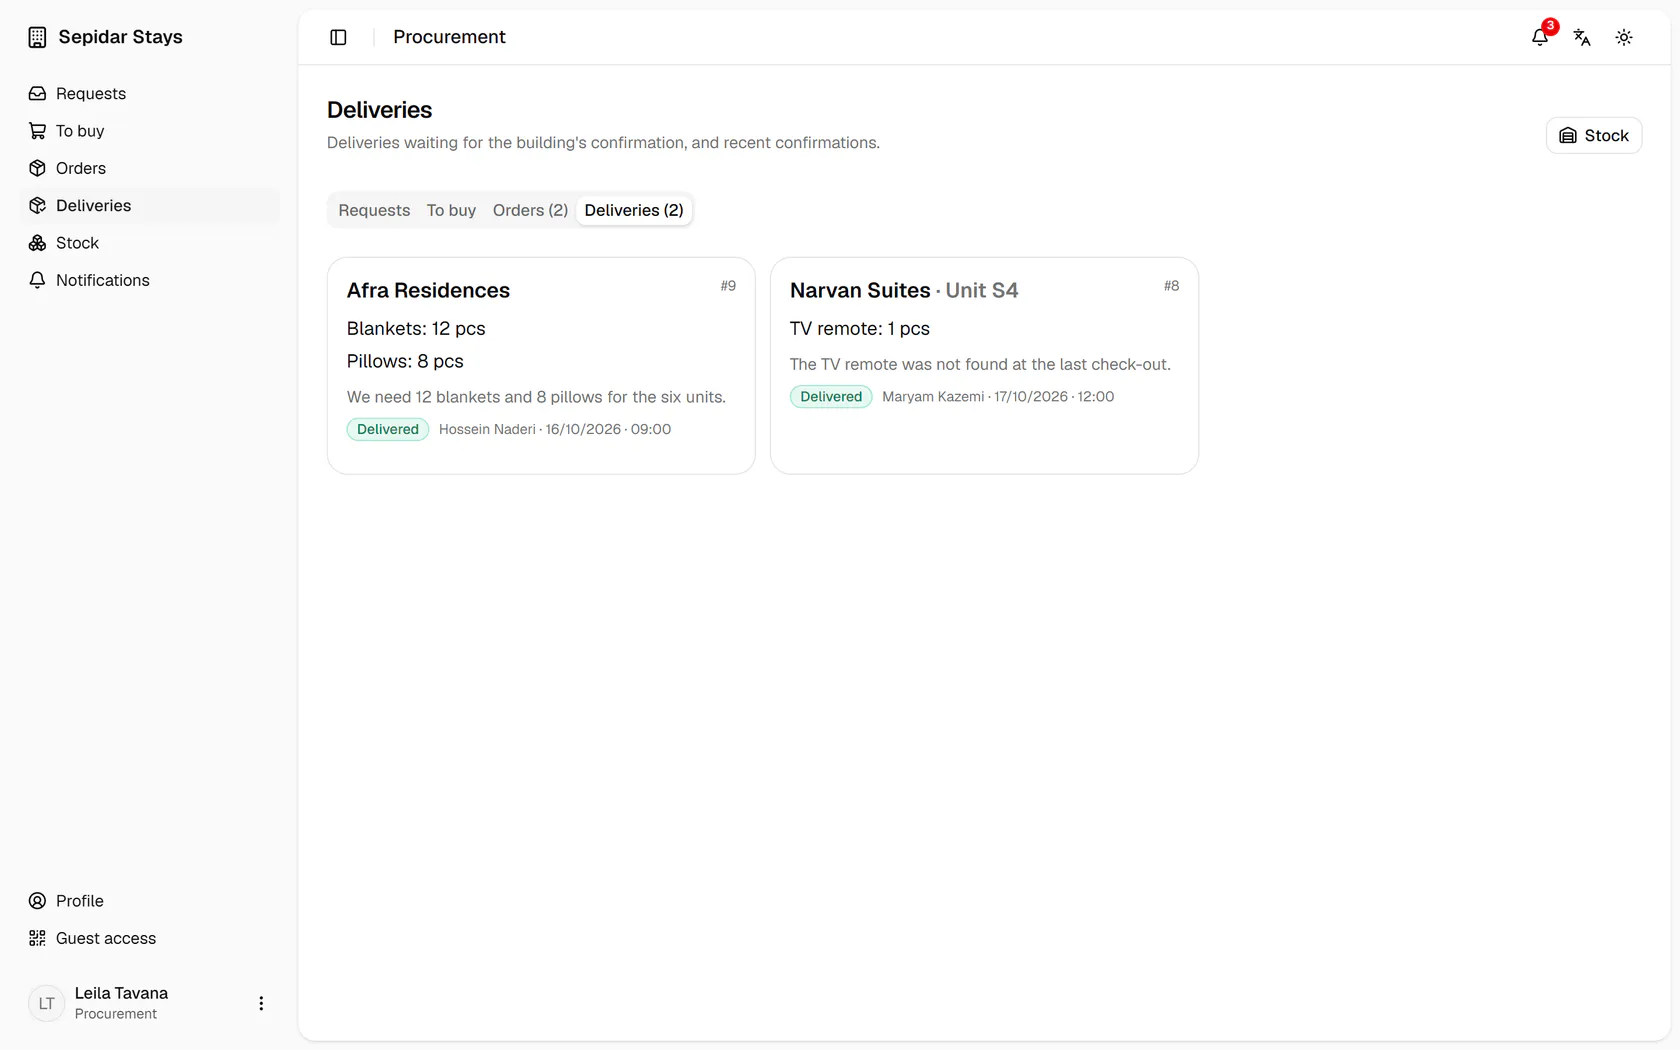Switch to the Requests tab
Viewport: 1680px width, 1050px height.
pyautogui.click(x=374, y=210)
